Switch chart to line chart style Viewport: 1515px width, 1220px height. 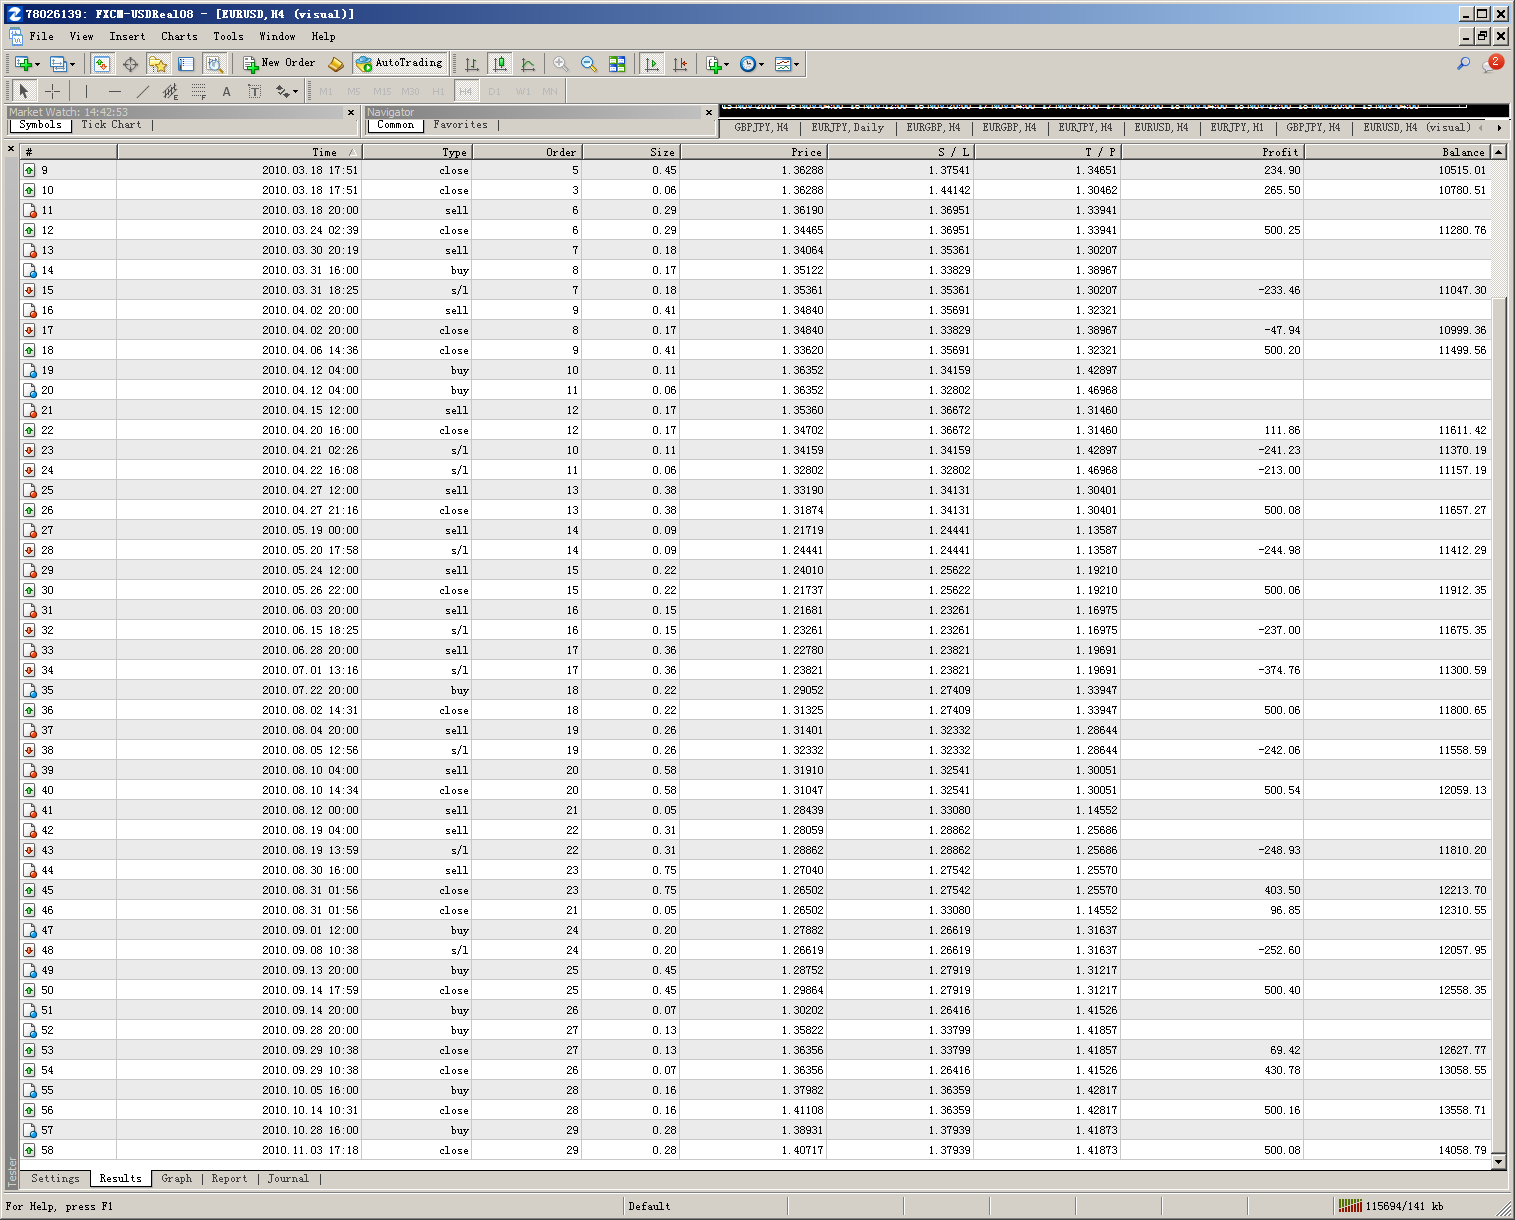[529, 64]
